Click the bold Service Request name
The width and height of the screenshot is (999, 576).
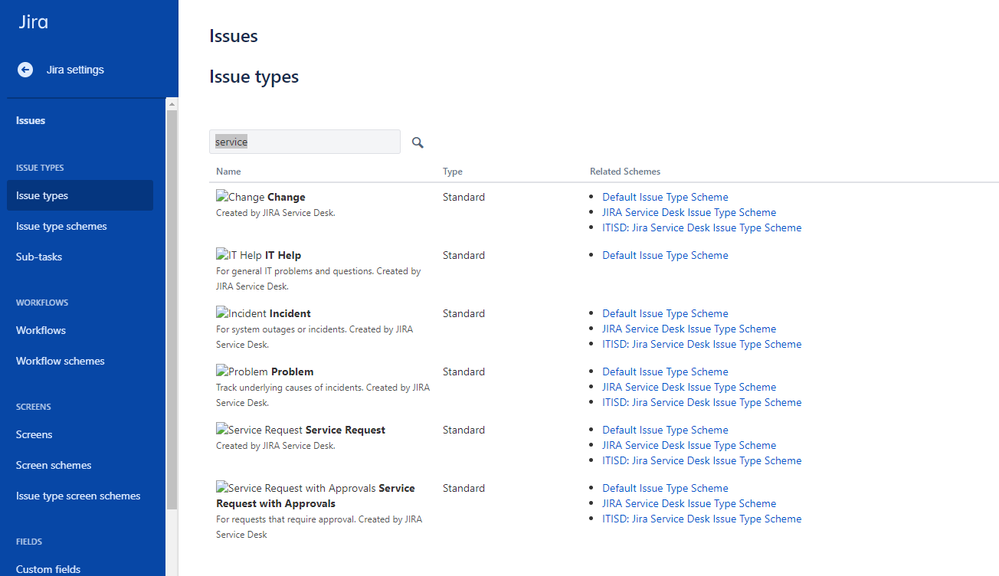point(345,430)
